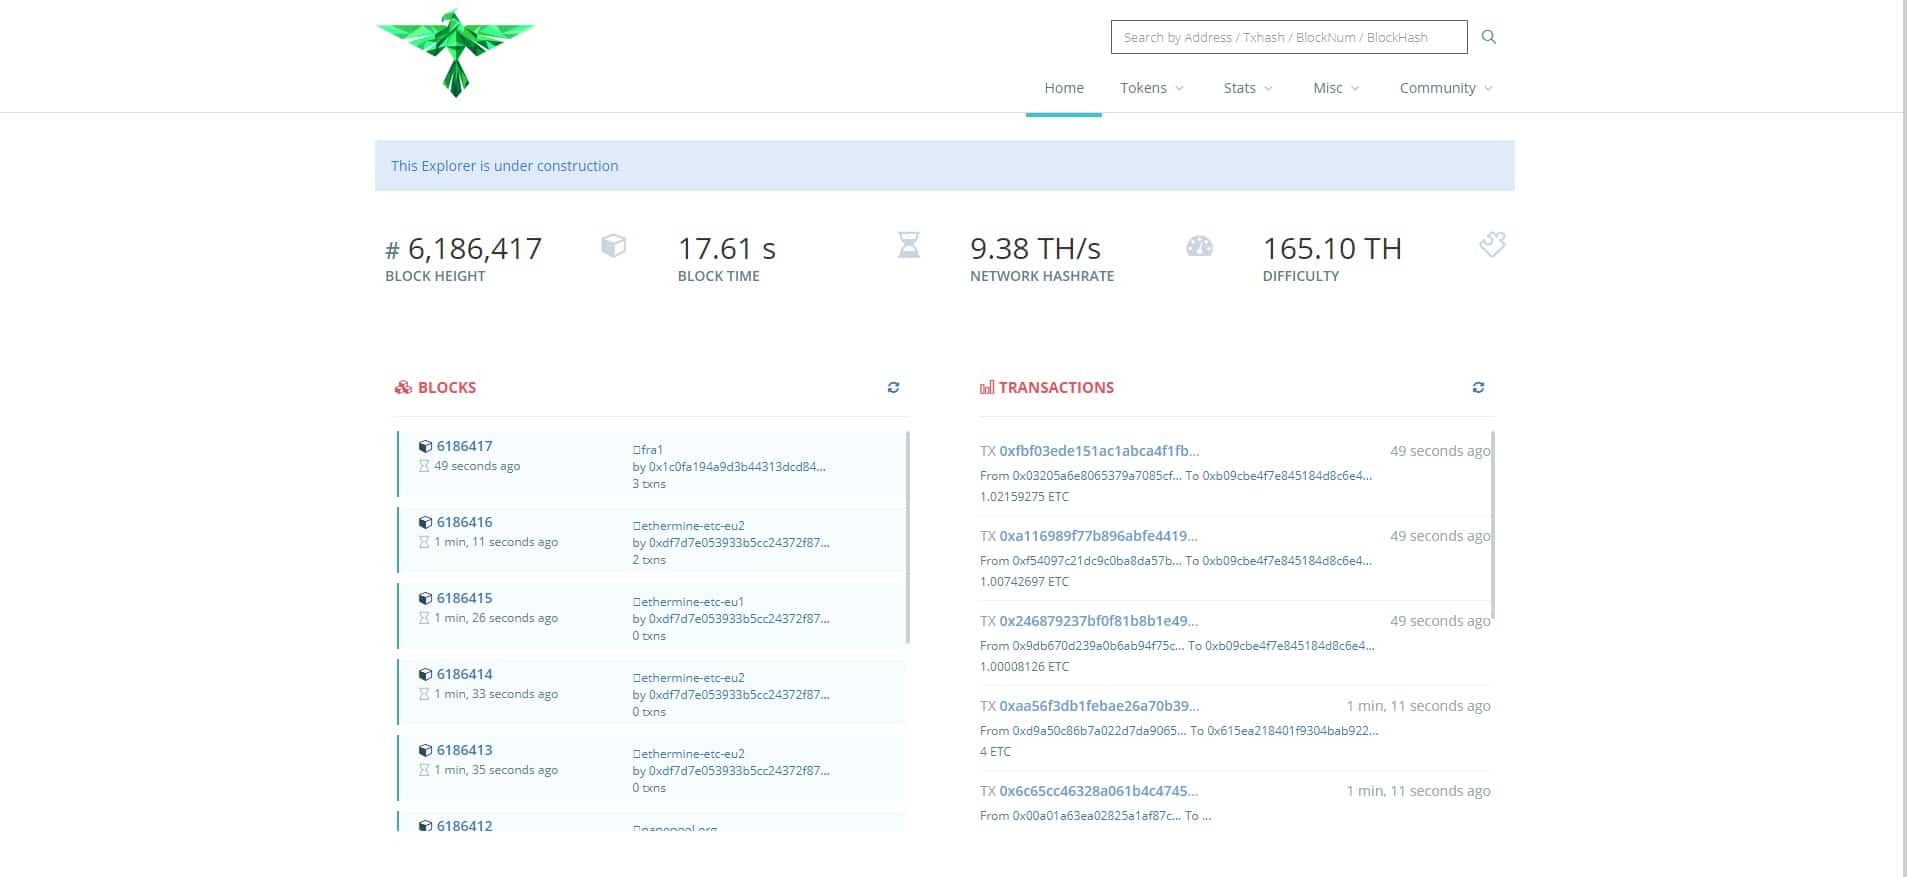Click the block time hourglass icon

point(908,245)
